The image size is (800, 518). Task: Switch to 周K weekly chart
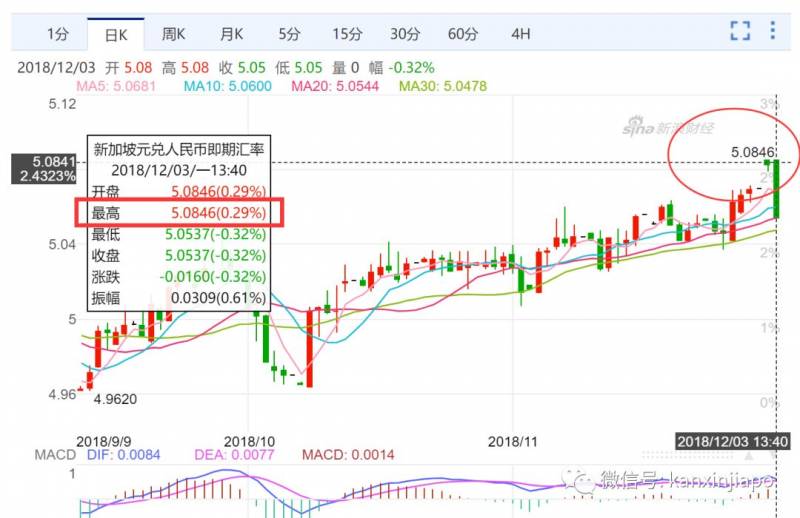point(174,34)
